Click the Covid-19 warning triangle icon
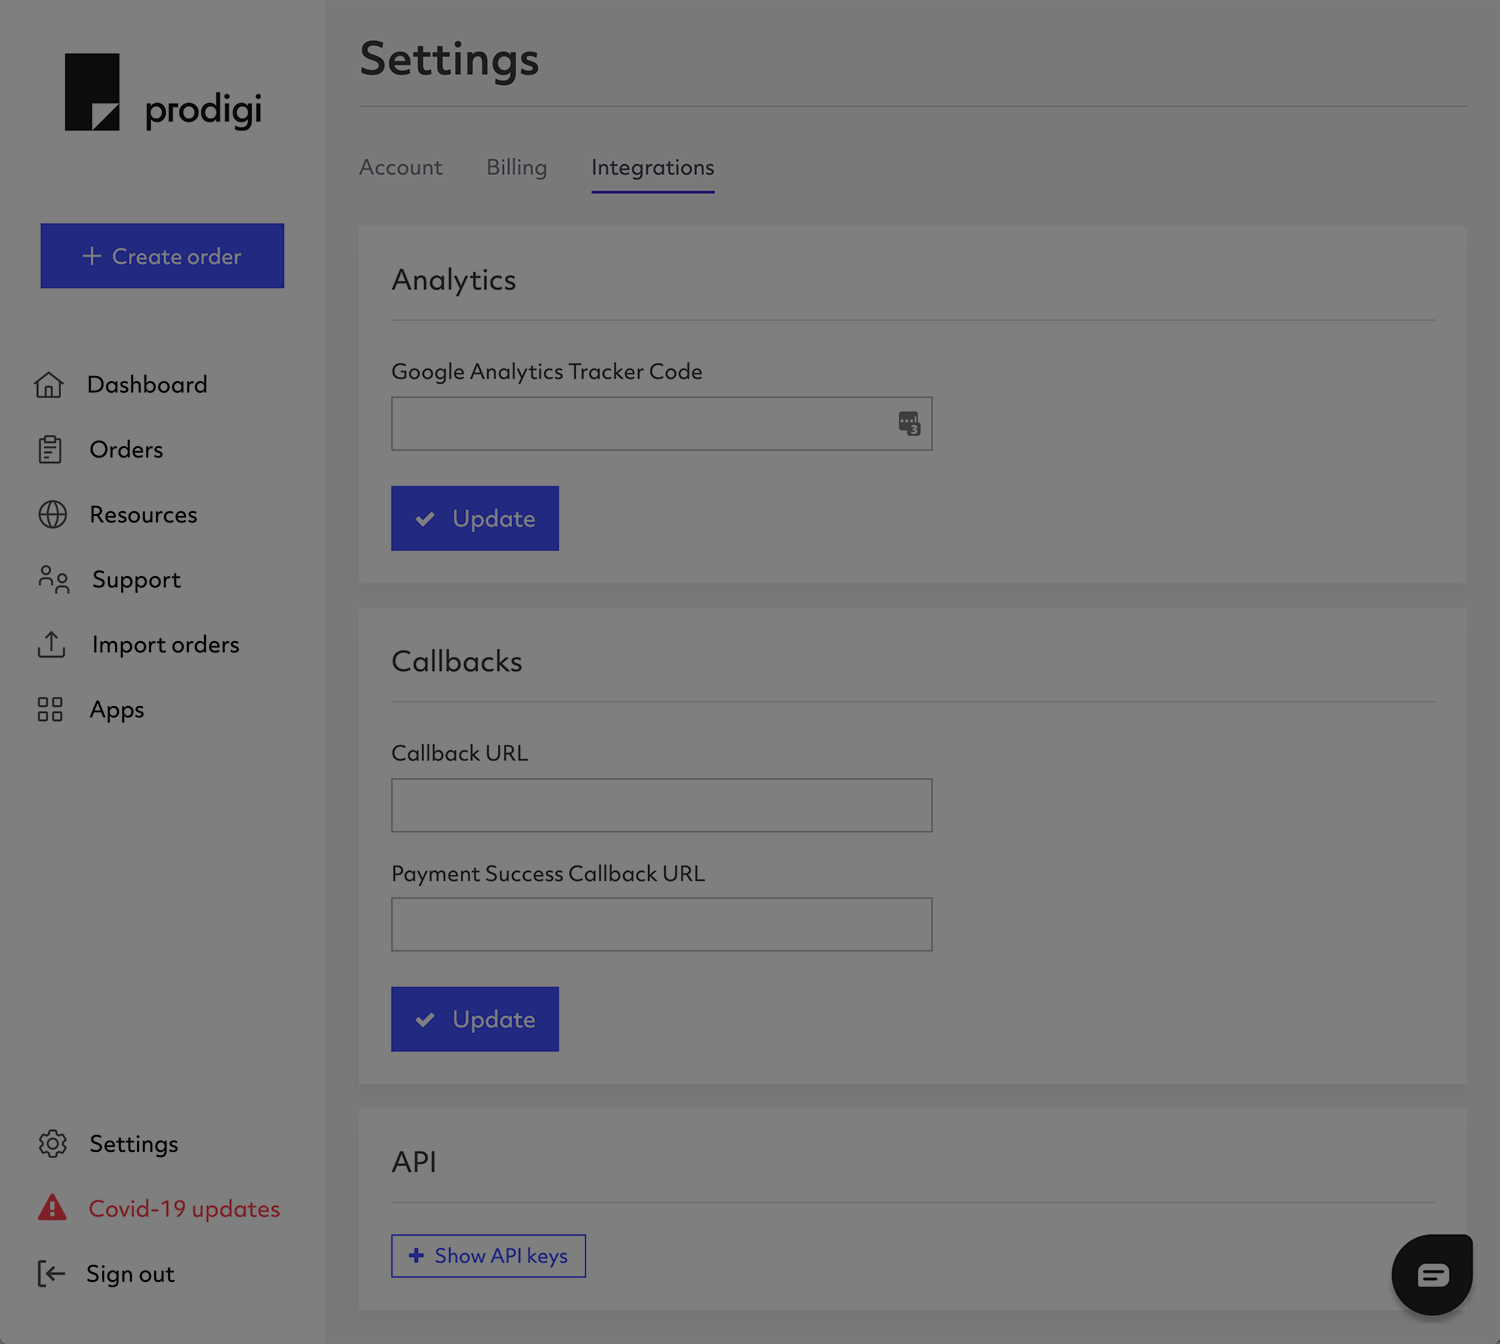This screenshot has height=1344, width=1500. (x=51, y=1208)
